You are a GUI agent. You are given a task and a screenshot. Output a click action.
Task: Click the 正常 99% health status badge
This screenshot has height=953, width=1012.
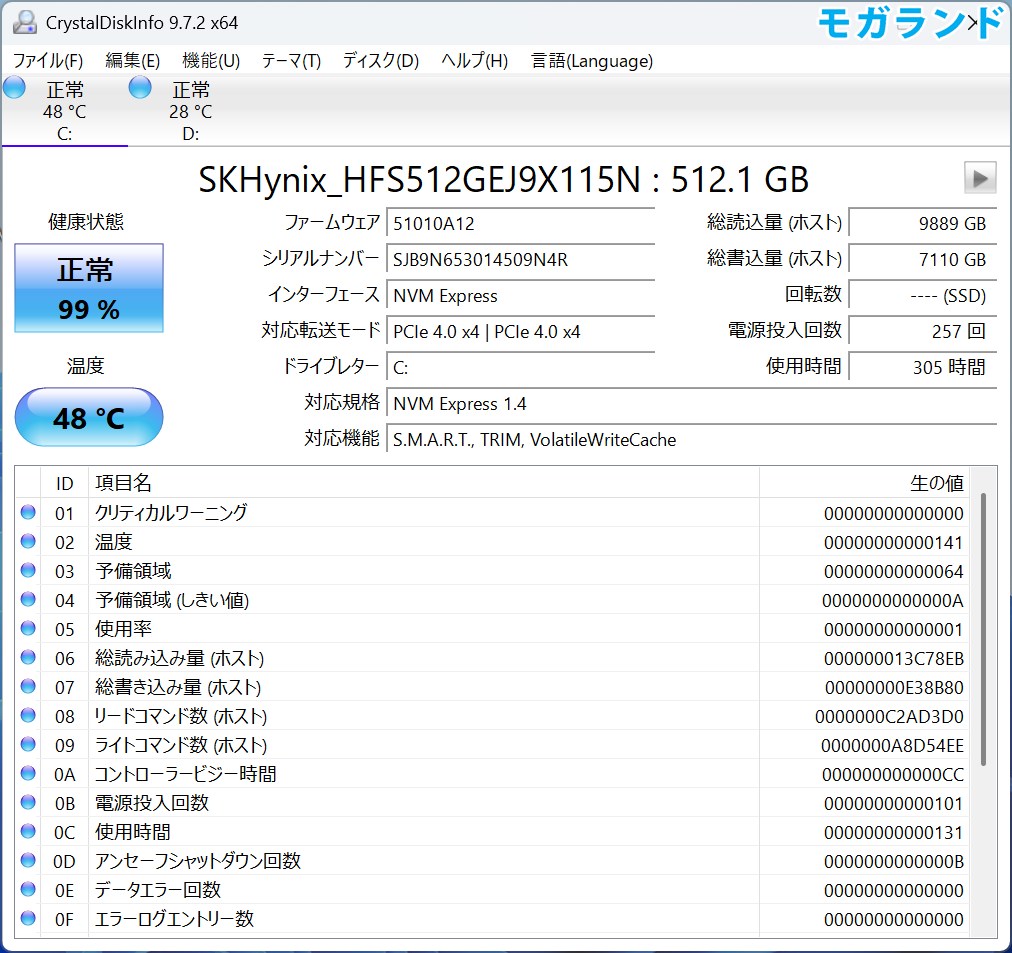[88, 288]
